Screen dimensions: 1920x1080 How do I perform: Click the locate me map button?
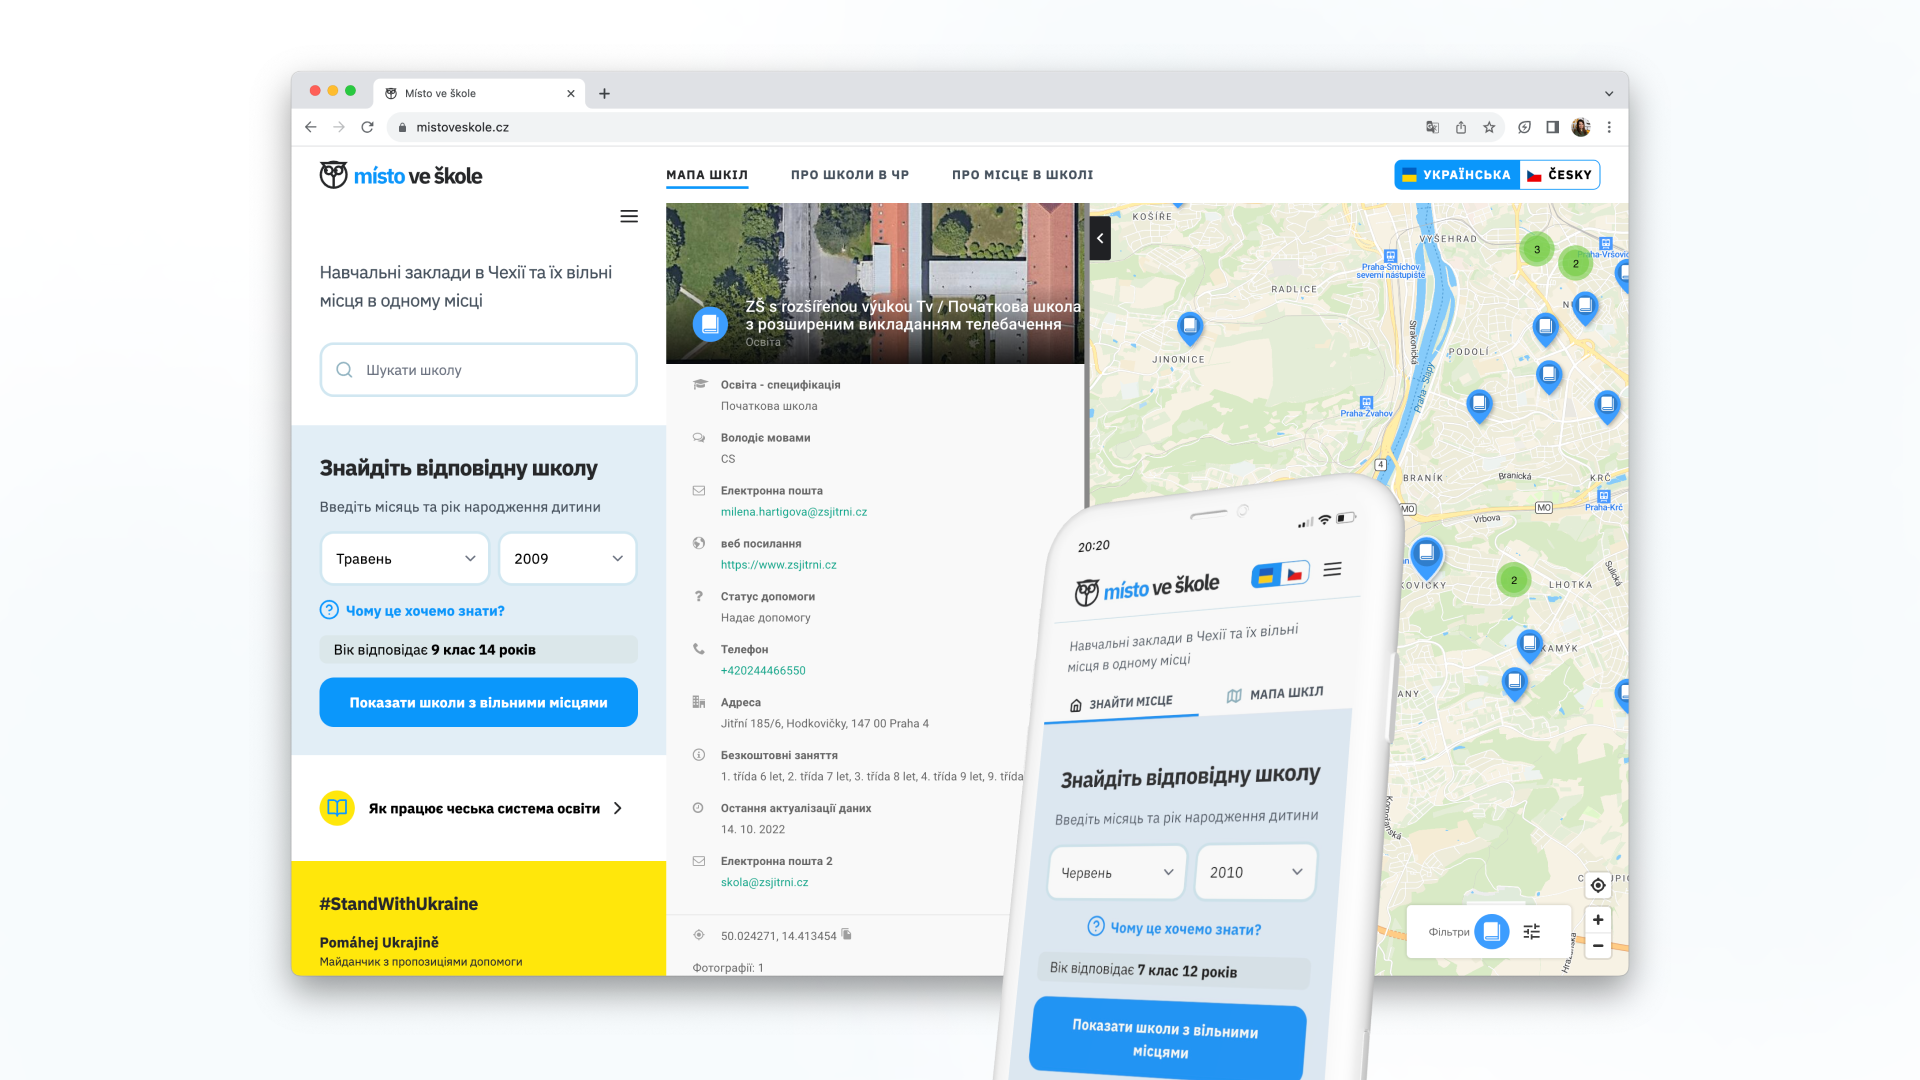[1598, 885]
